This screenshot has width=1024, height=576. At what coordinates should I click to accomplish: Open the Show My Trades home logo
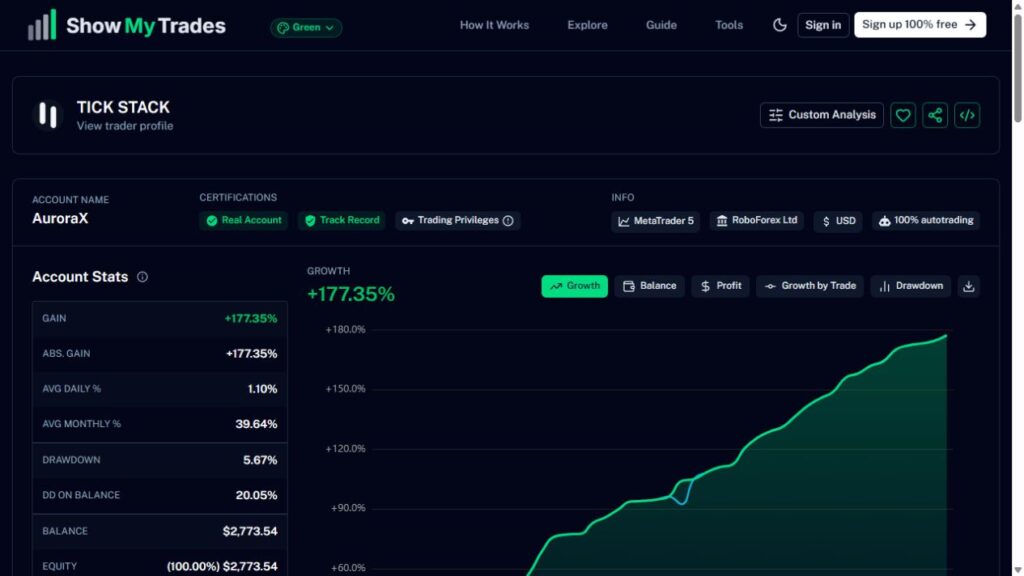127,25
